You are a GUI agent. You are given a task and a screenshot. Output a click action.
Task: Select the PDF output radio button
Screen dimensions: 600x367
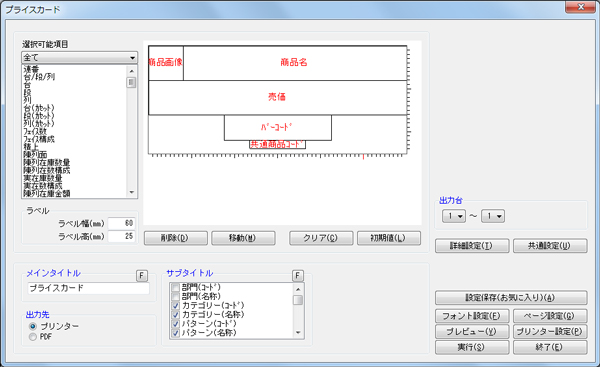click(x=33, y=337)
